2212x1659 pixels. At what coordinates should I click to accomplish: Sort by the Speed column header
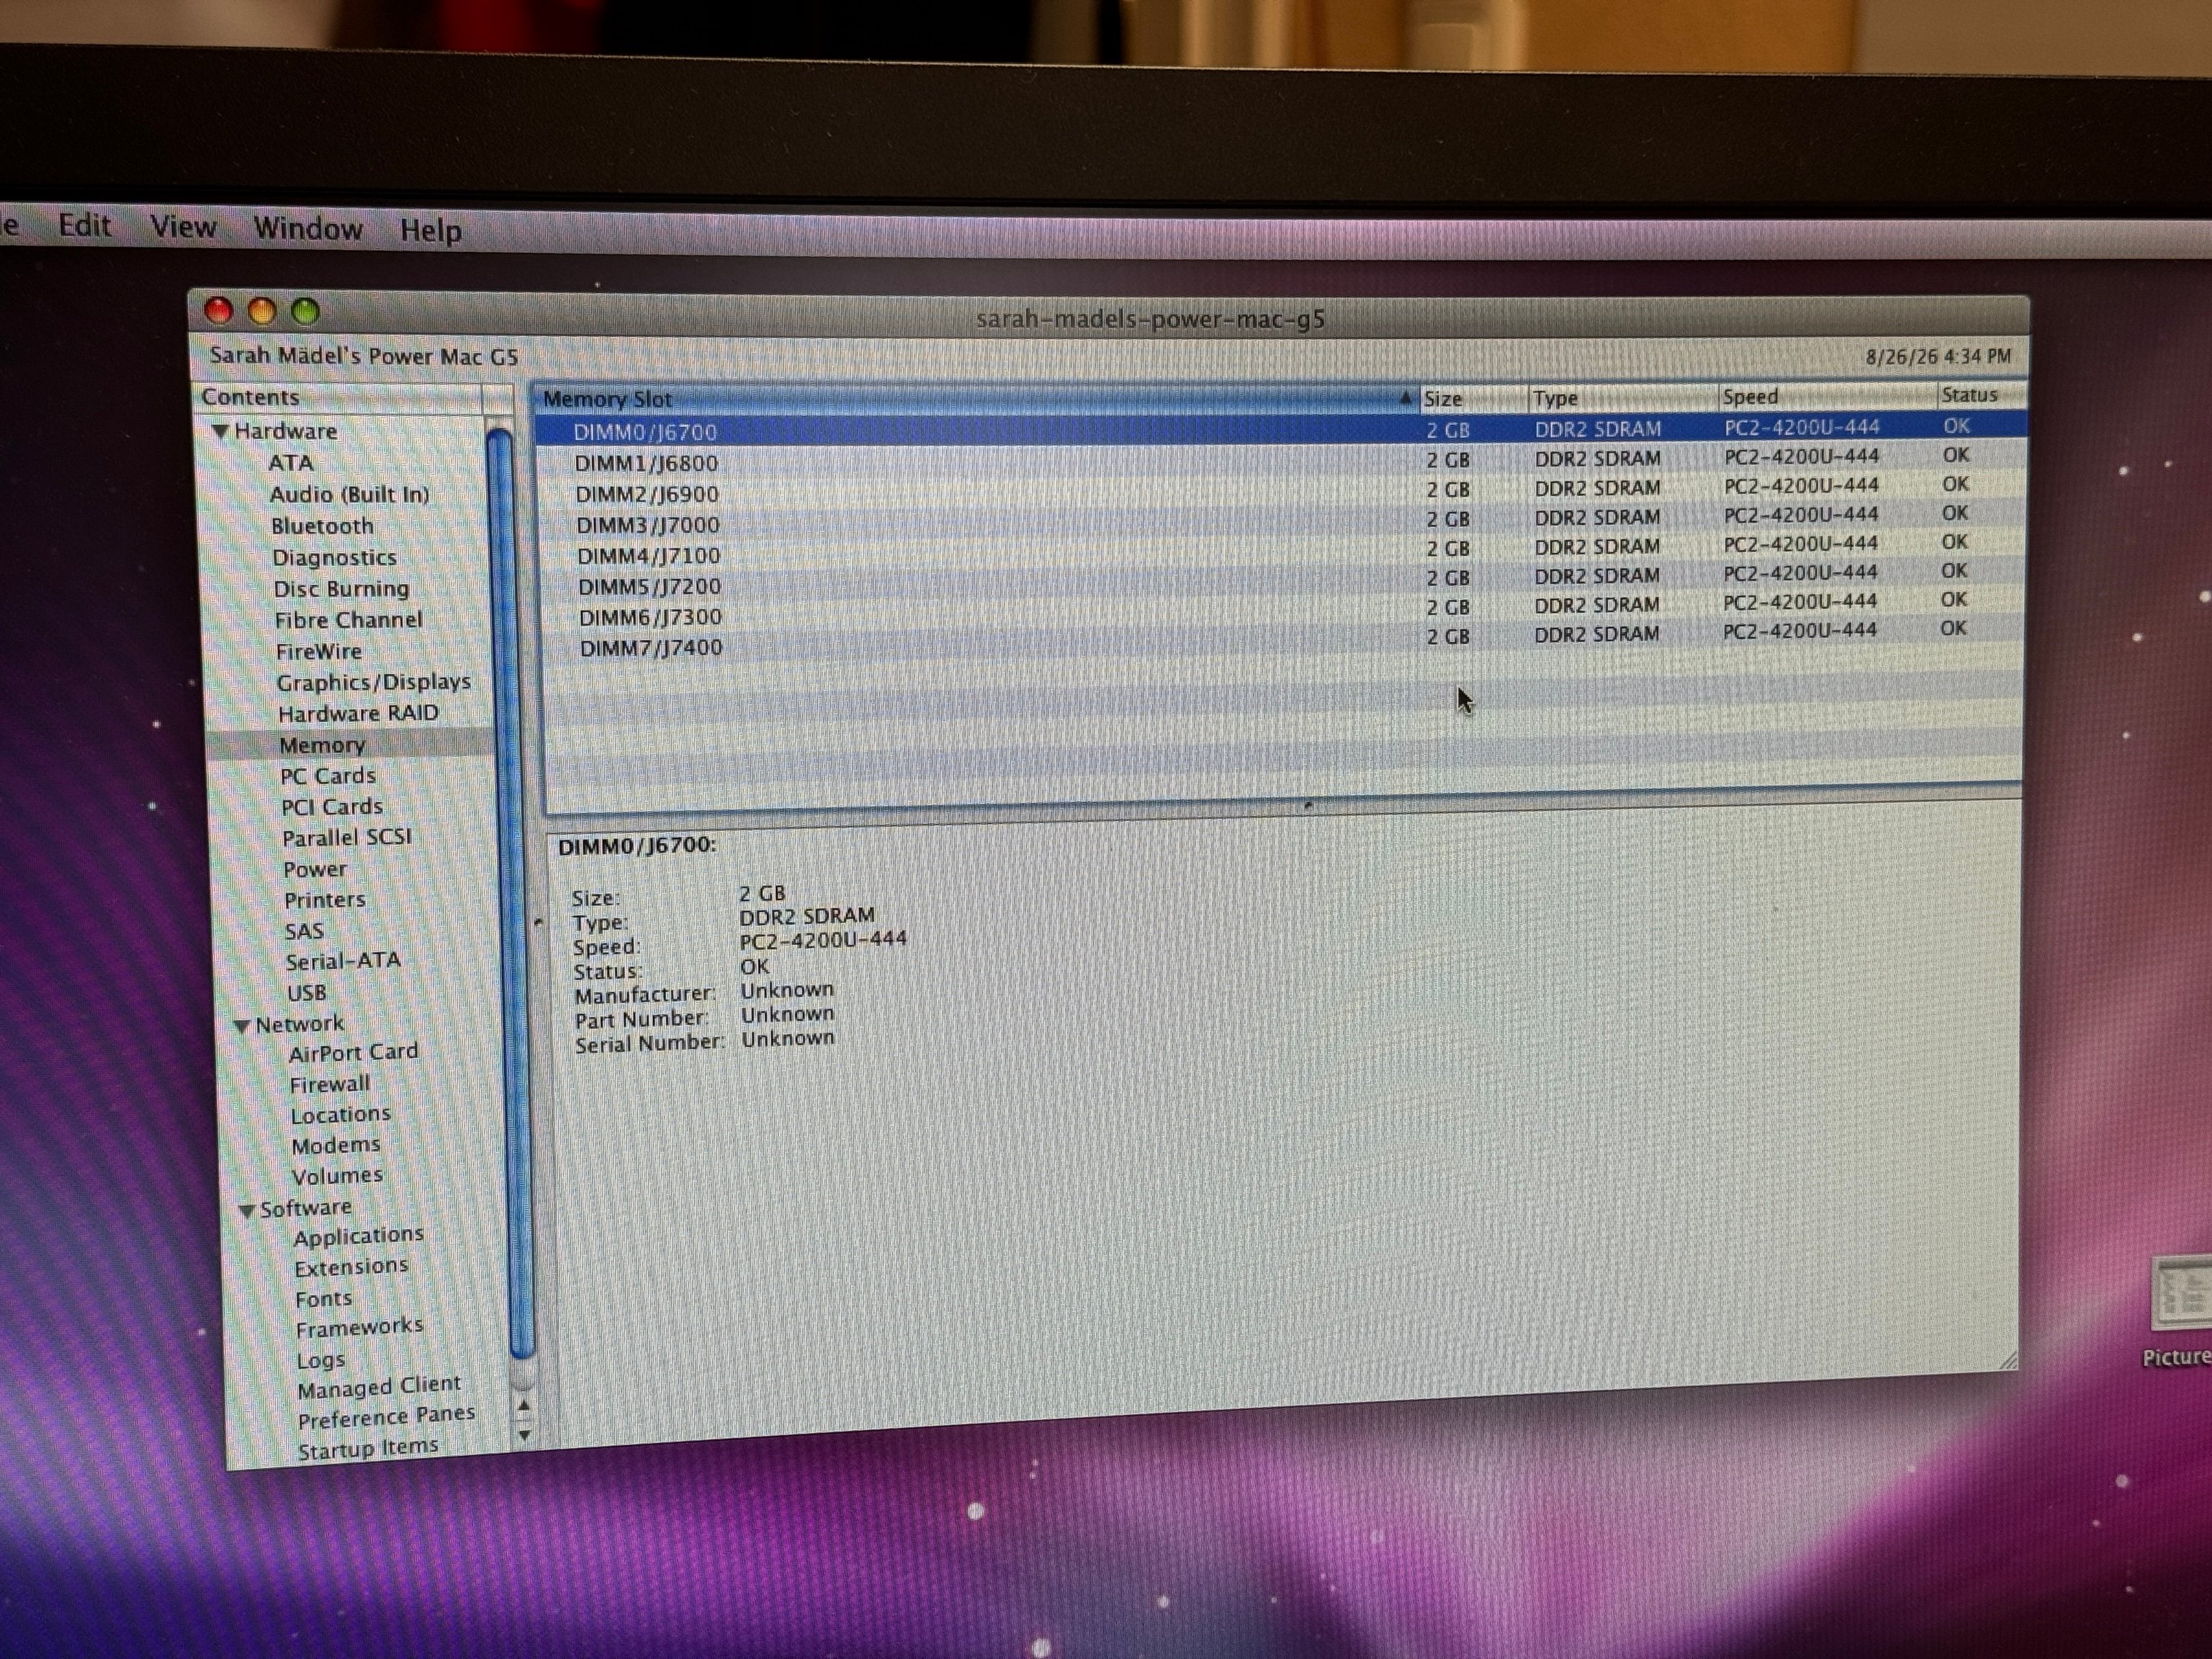tap(1828, 396)
